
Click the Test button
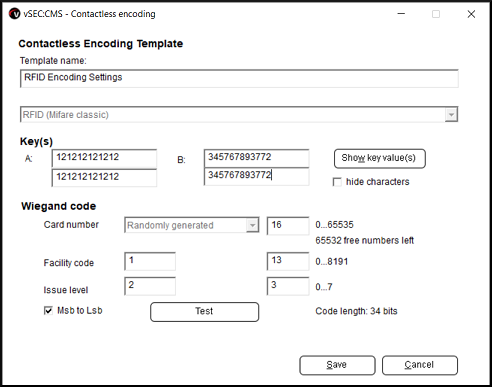[204, 312]
